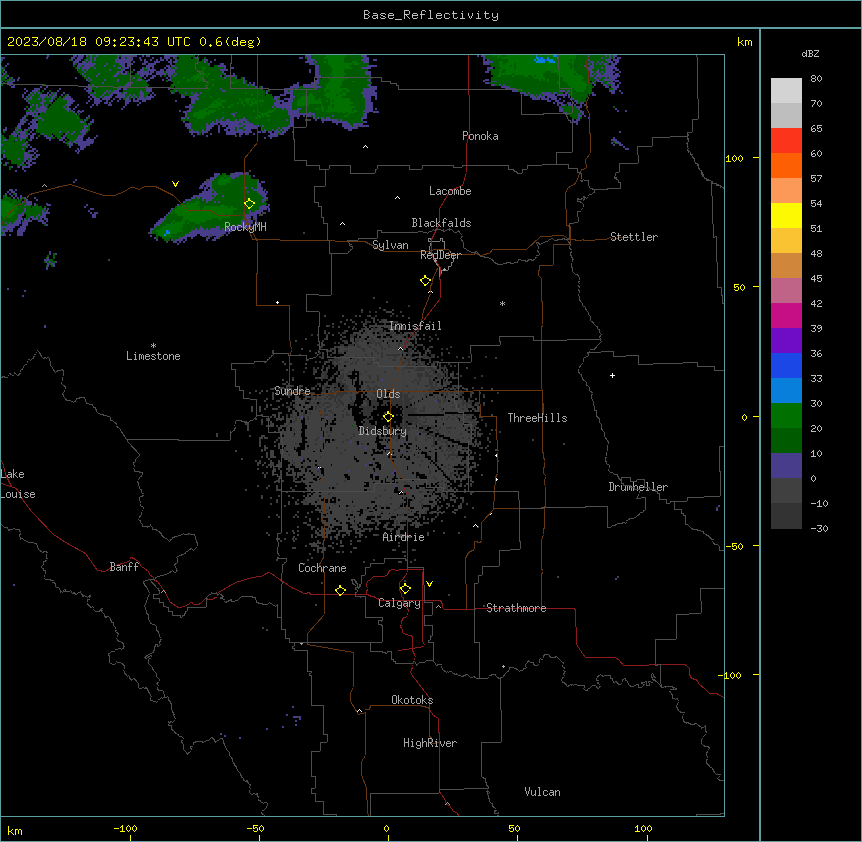Click the Blackfalds label
The width and height of the screenshot is (862, 842).
pos(441,223)
